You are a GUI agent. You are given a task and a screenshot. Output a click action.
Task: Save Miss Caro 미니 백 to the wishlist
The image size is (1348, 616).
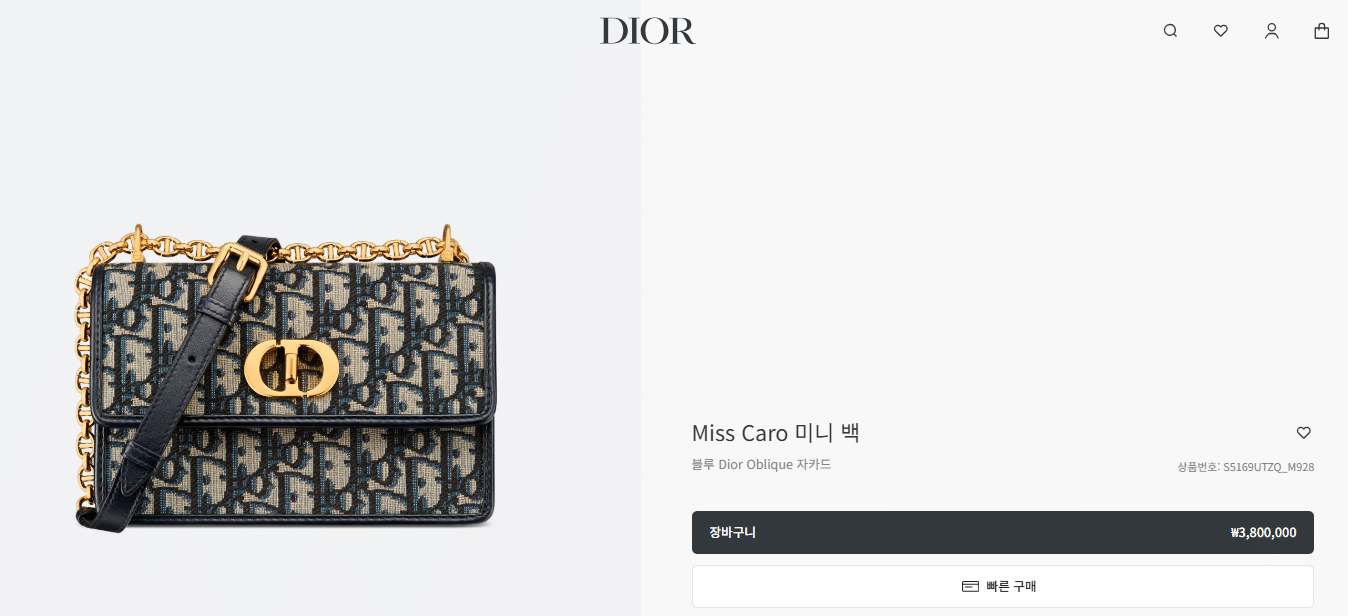coord(1303,433)
